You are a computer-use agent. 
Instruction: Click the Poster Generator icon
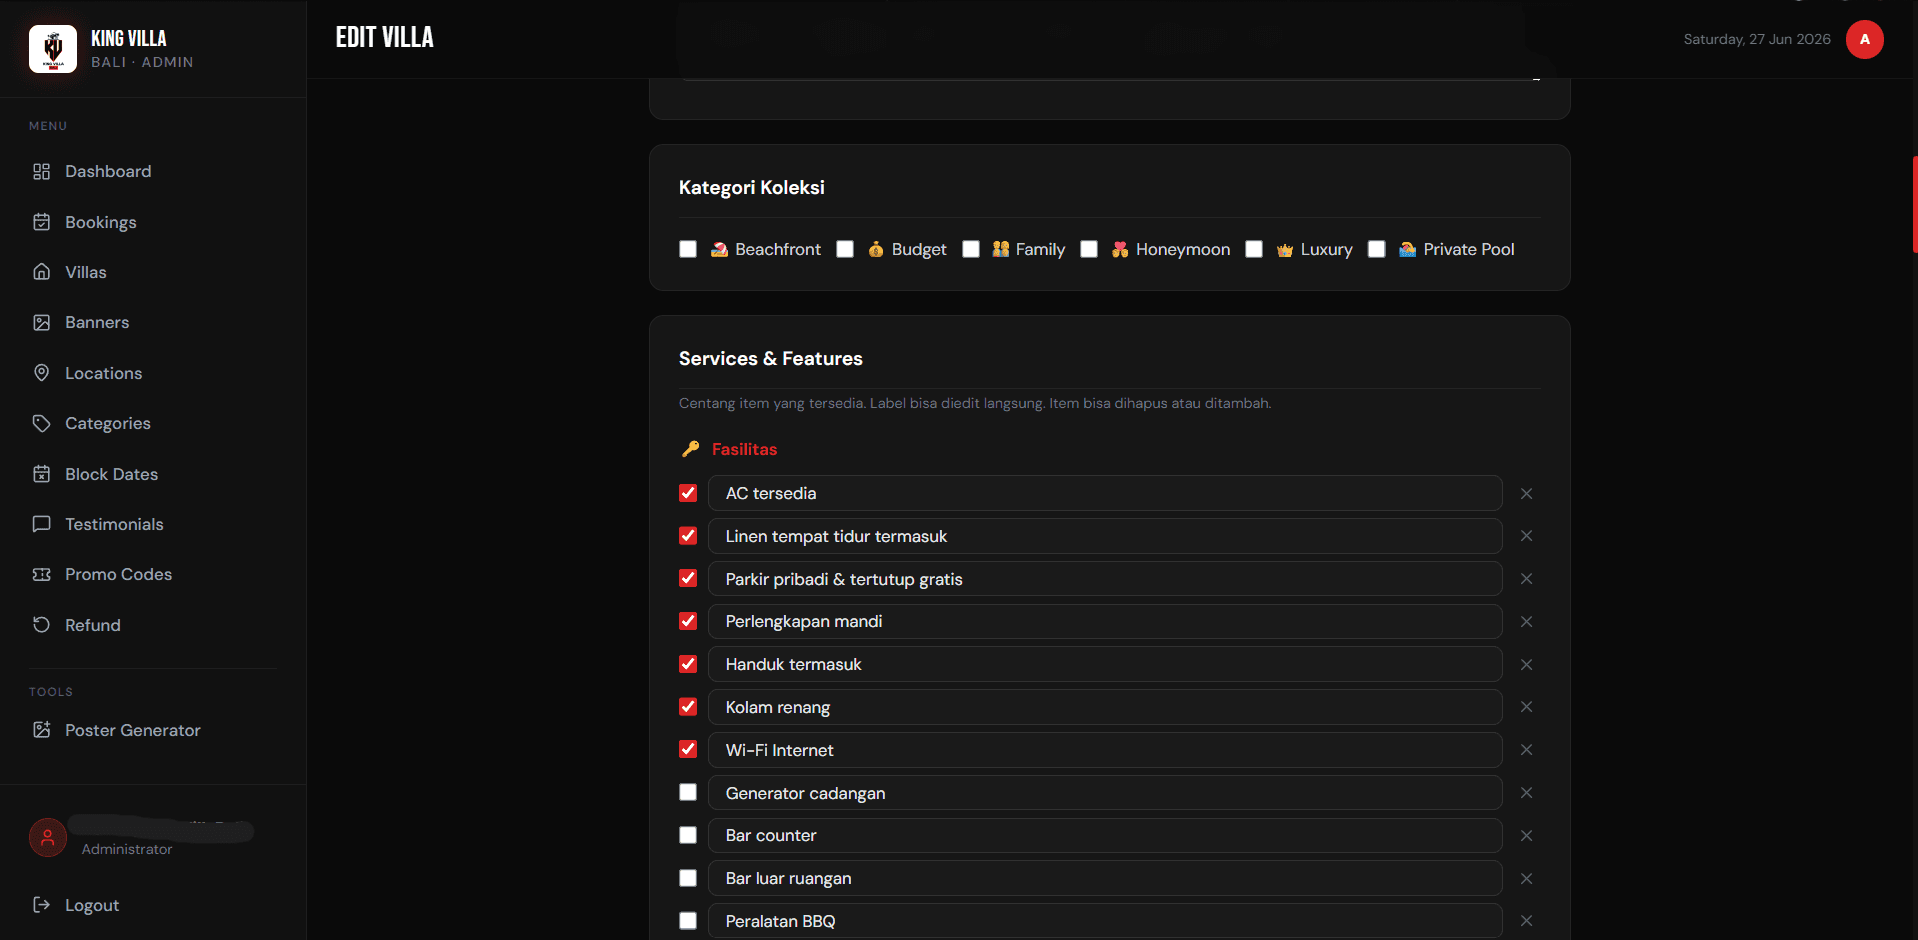click(x=41, y=730)
